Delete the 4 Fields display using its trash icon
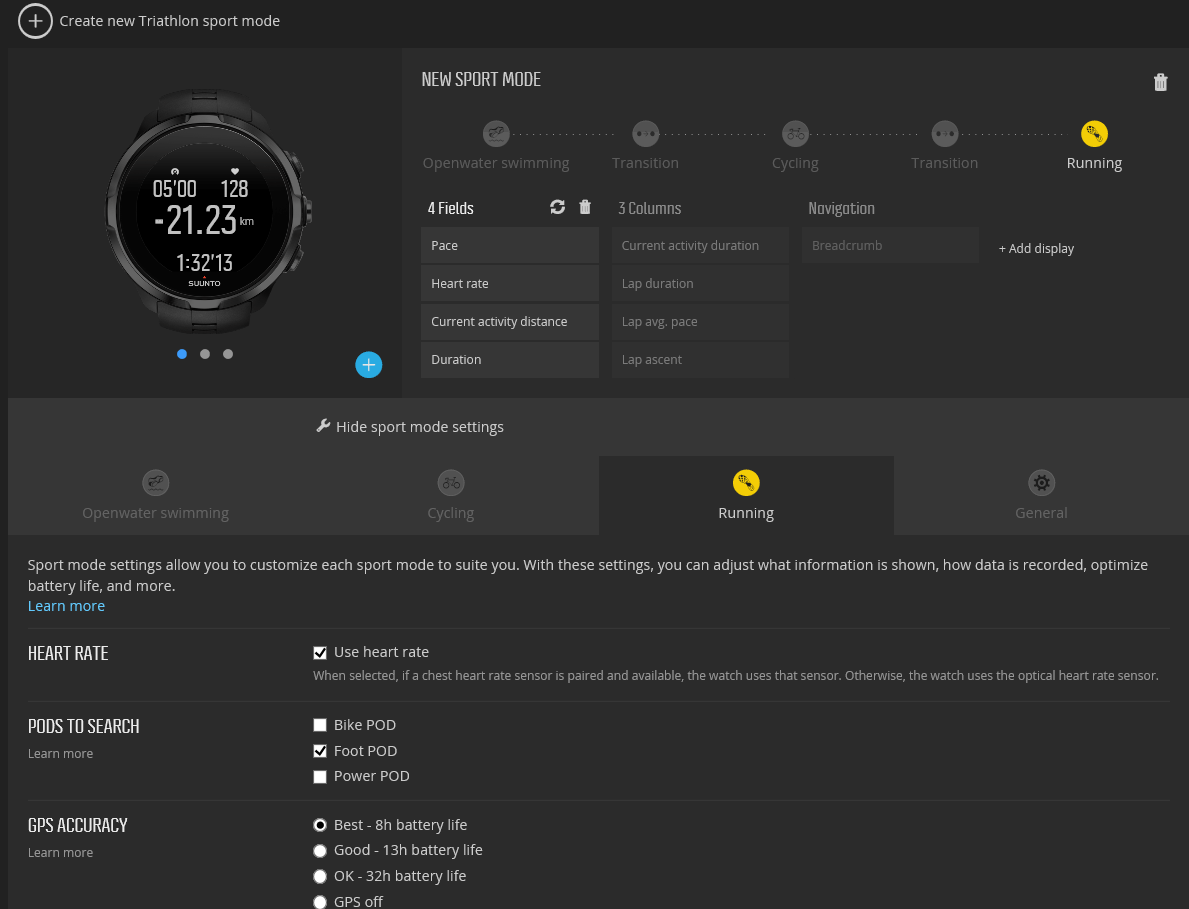1189x909 pixels. [x=585, y=207]
